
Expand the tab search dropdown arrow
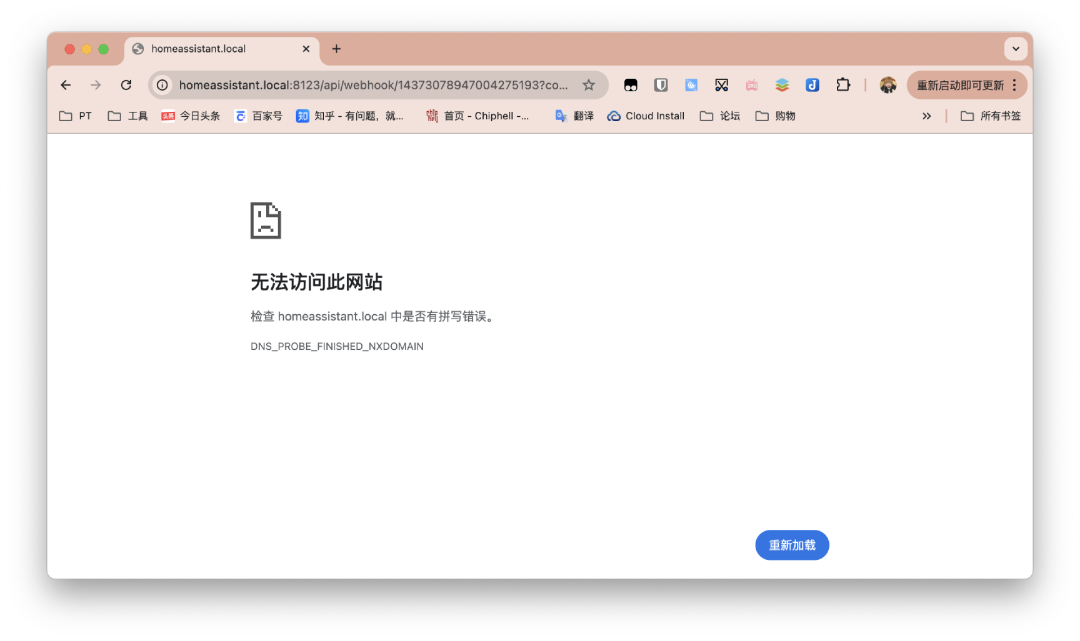point(1016,49)
